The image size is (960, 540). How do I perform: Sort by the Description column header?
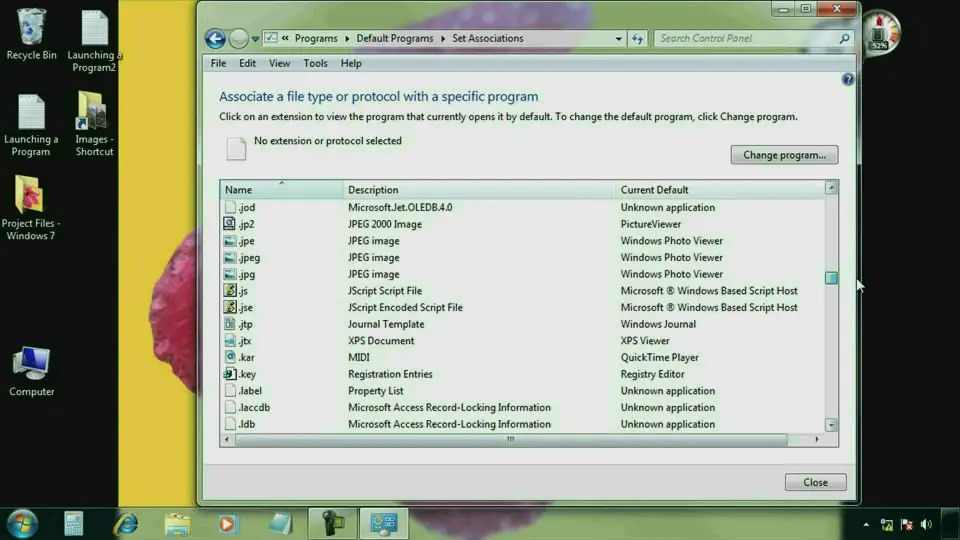coord(479,190)
